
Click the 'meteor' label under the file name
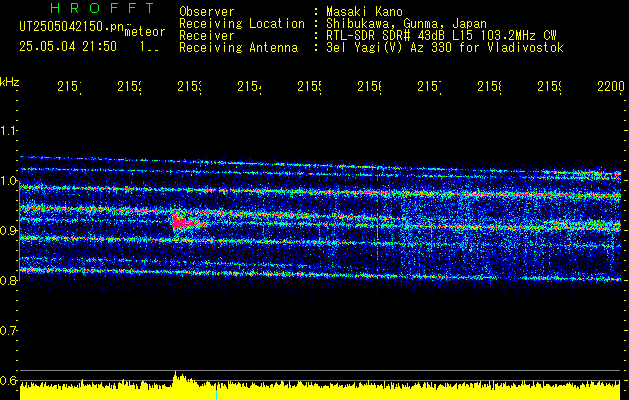tap(145, 32)
